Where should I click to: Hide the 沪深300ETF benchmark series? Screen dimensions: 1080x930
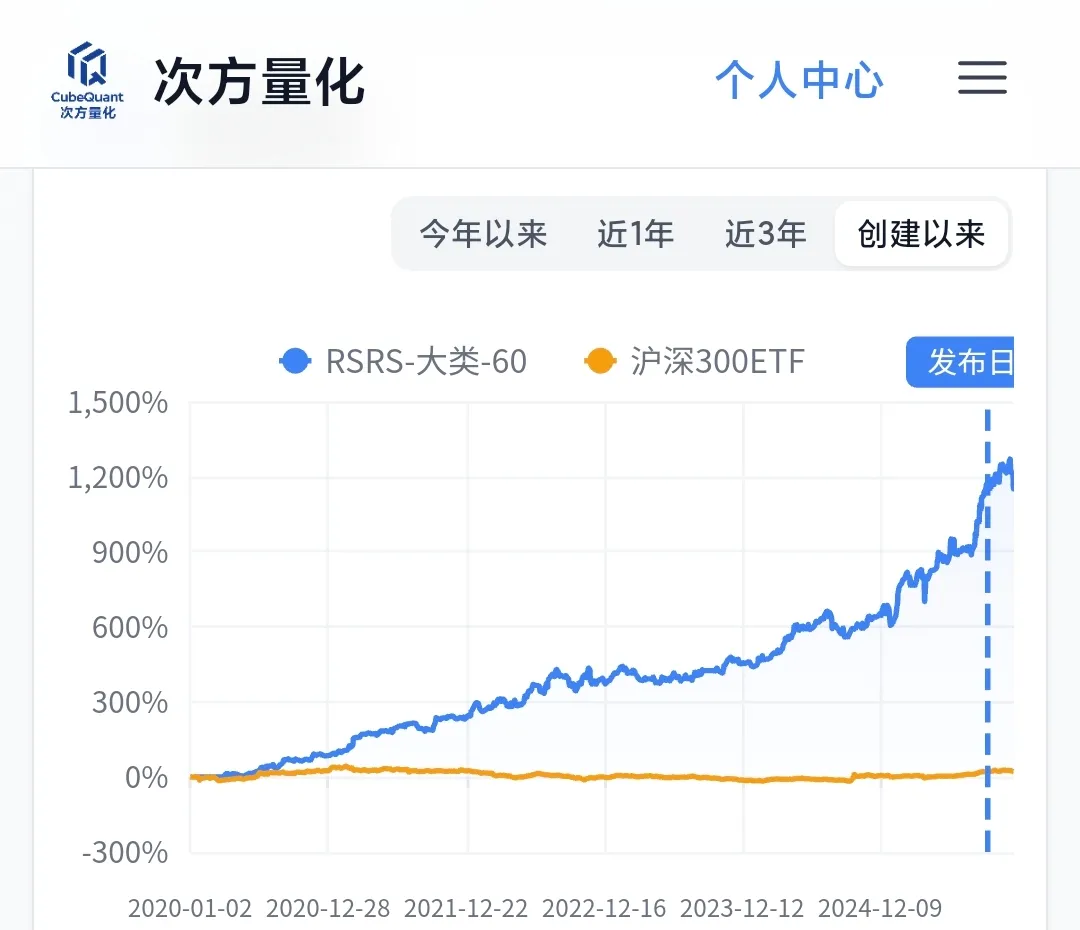[695, 361]
